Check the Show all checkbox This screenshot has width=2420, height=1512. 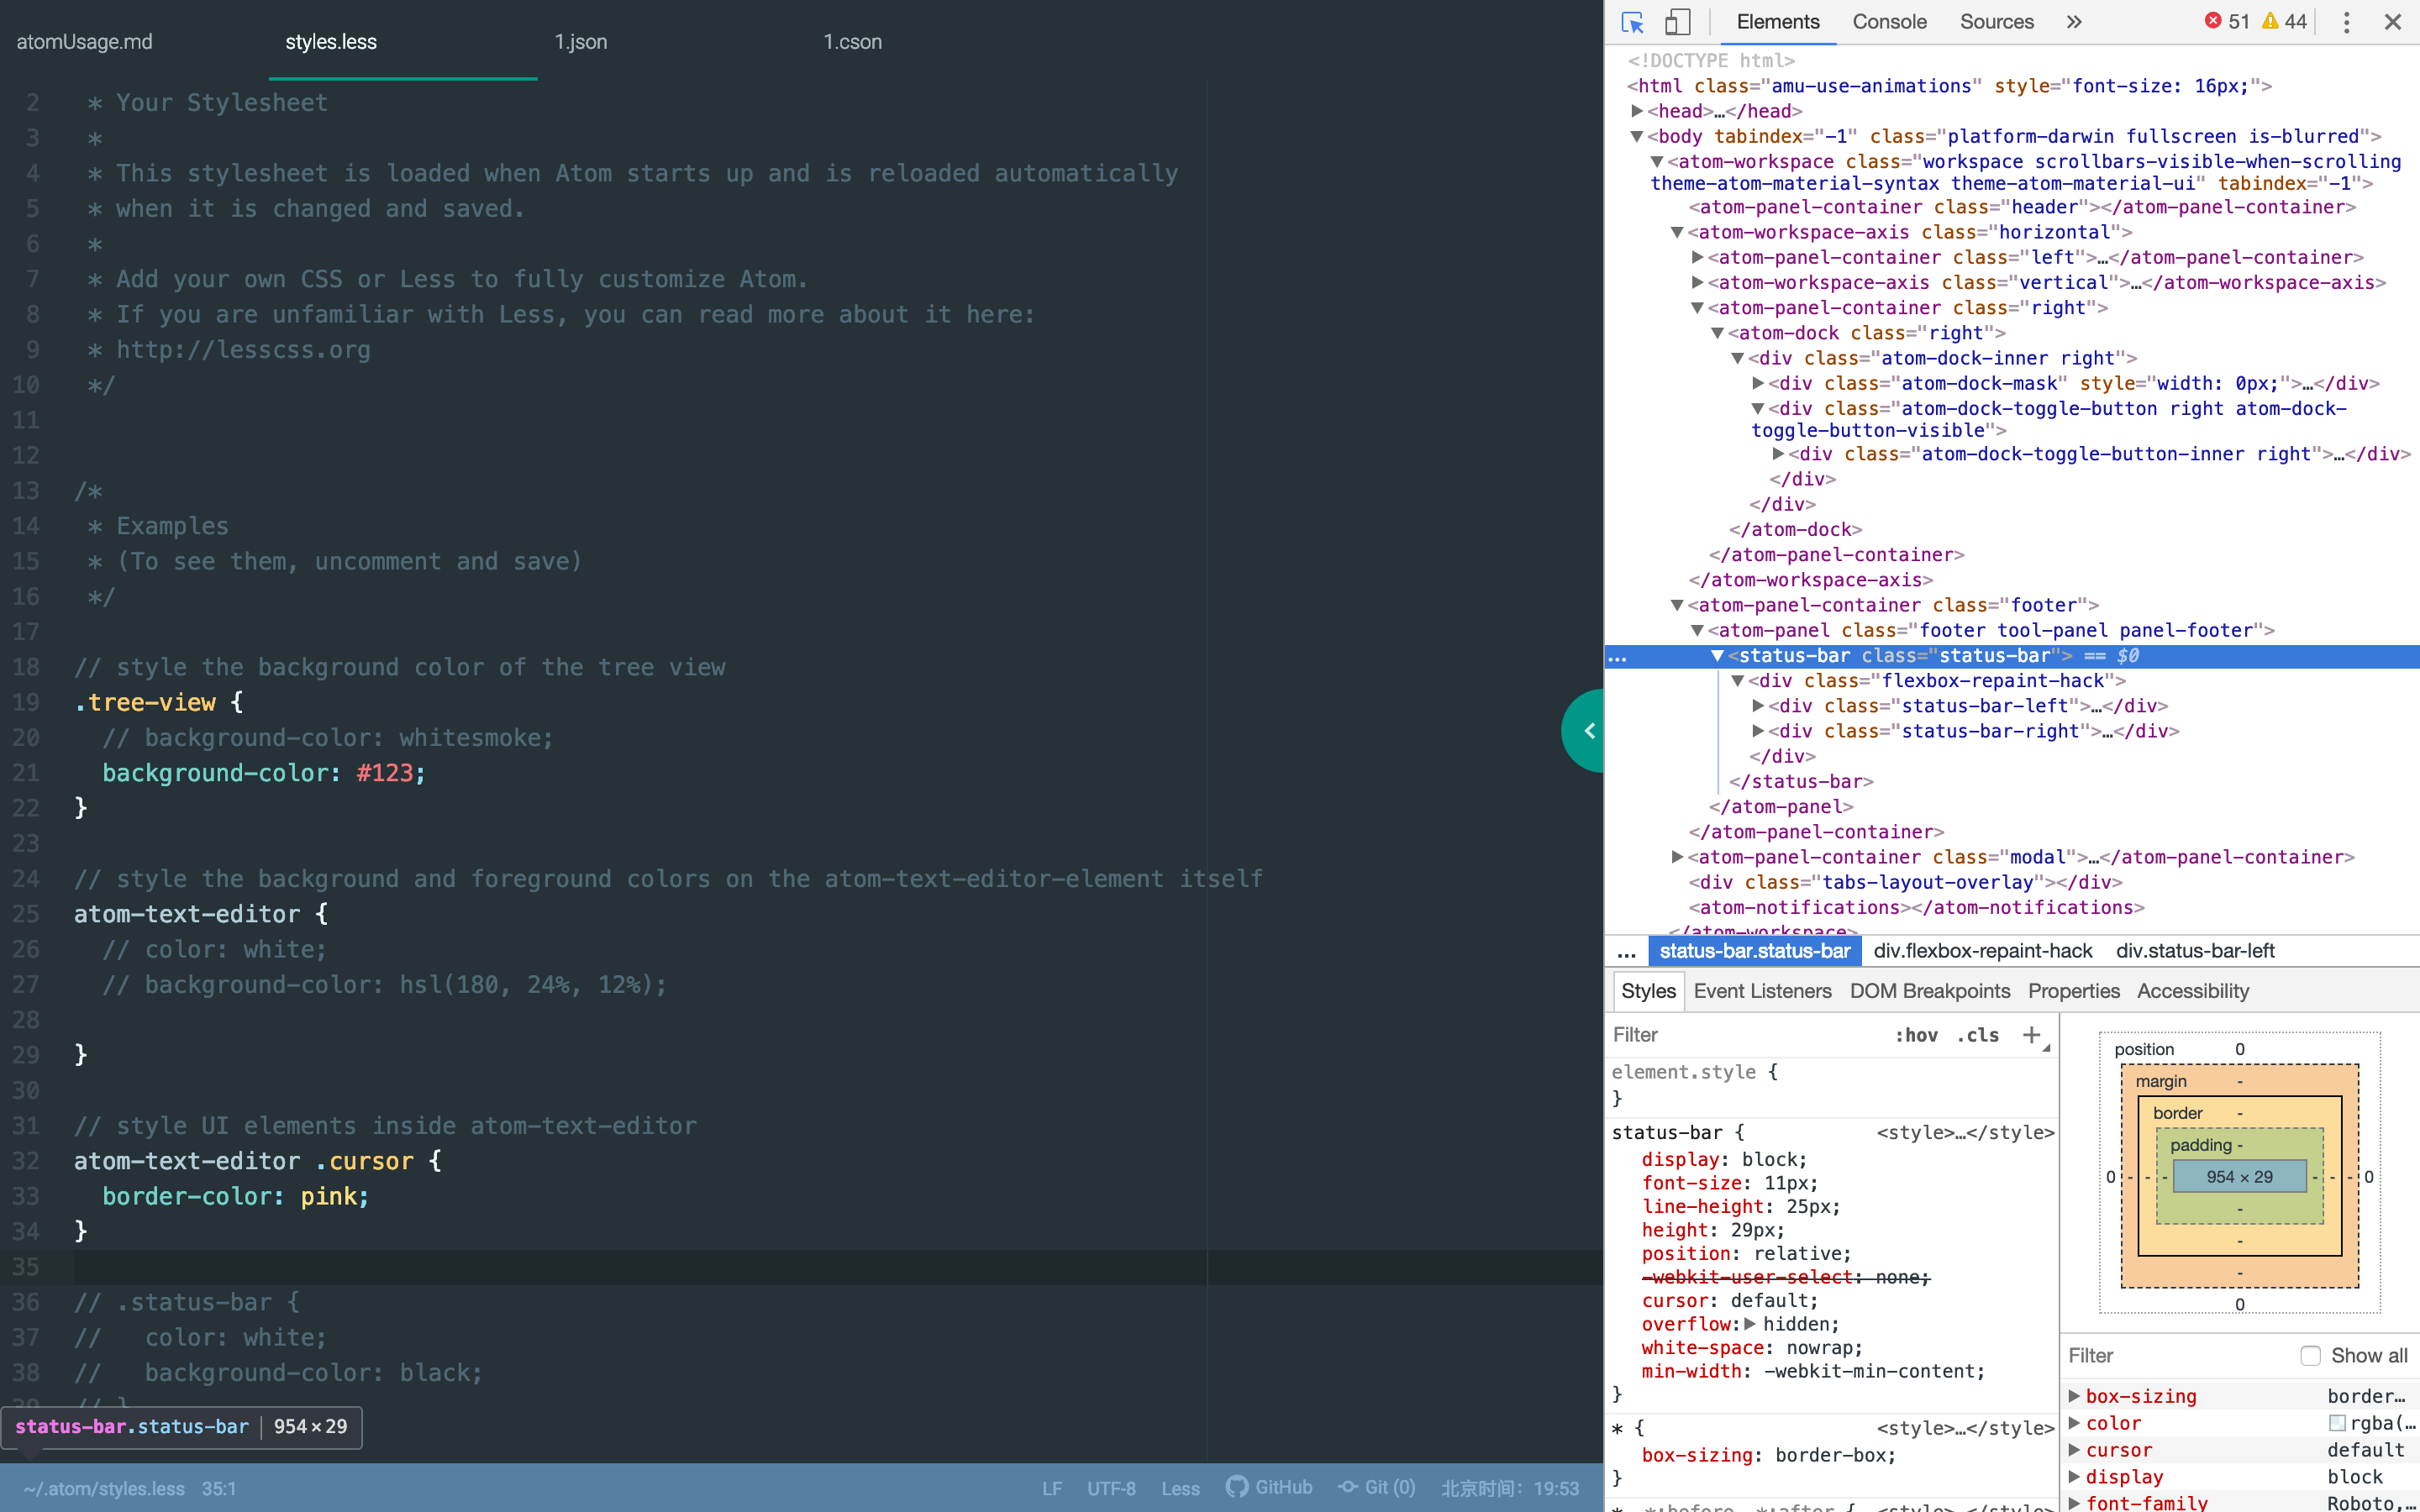(x=2310, y=1355)
